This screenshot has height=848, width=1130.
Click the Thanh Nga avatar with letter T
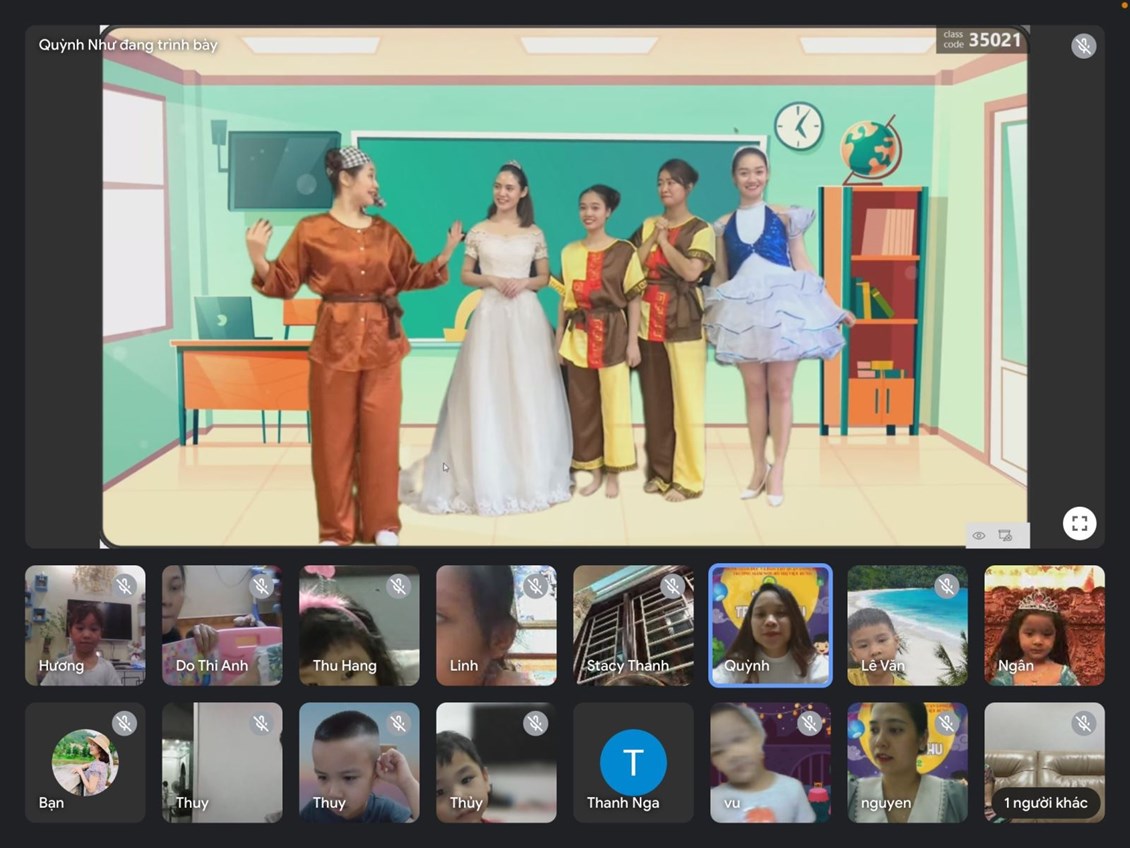[x=633, y=762]
